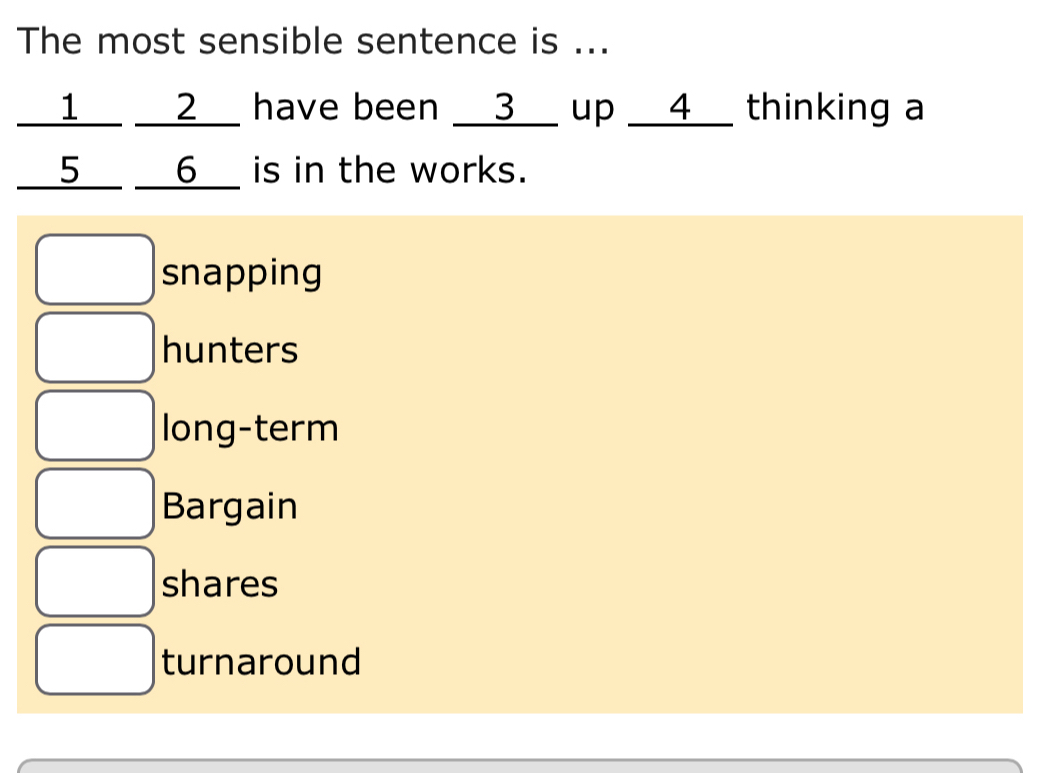Image resolution: width=1045 pixels, height=773 pixels.
Task: Click the word "Bargain"
Action: [229, 507]
